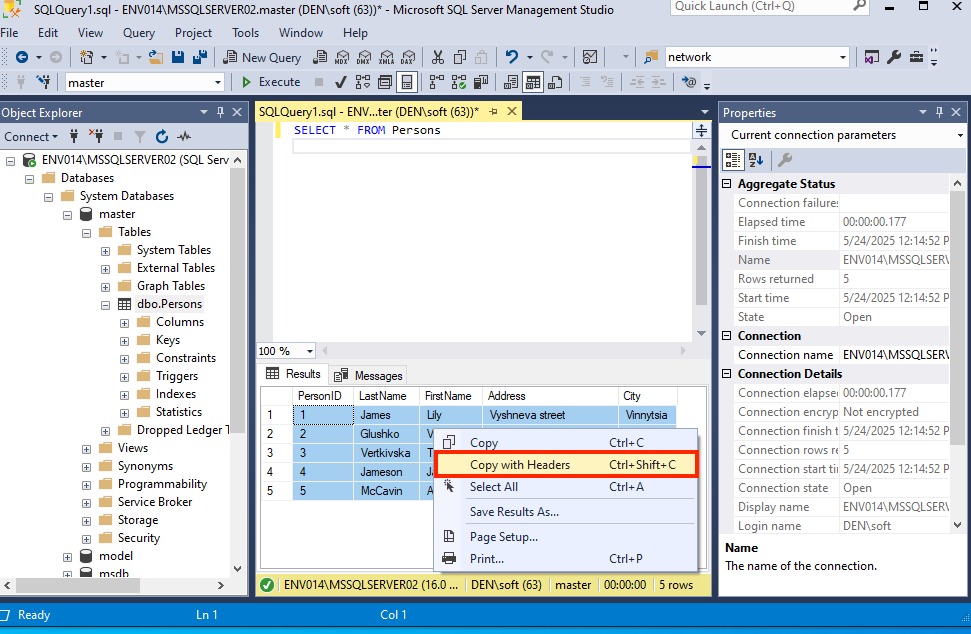Click the Save All icon
This screenshot has height=634, width=971.
[199, 57]
